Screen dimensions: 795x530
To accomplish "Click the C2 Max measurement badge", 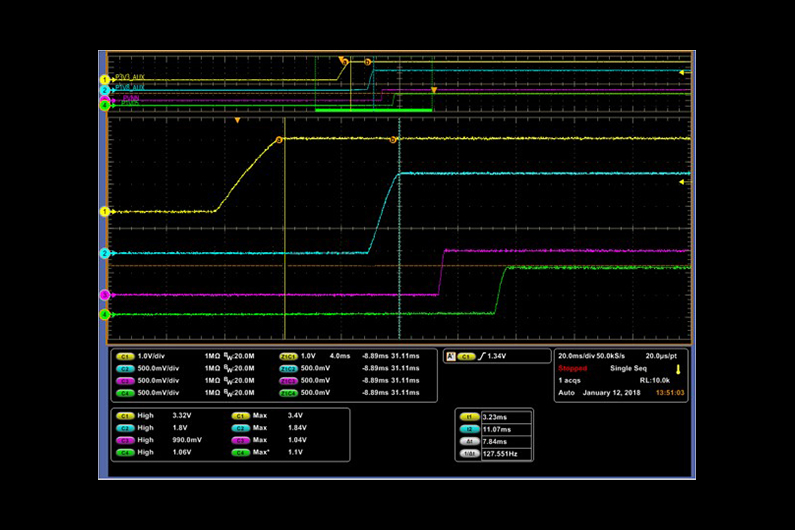I will pos(240,428).
